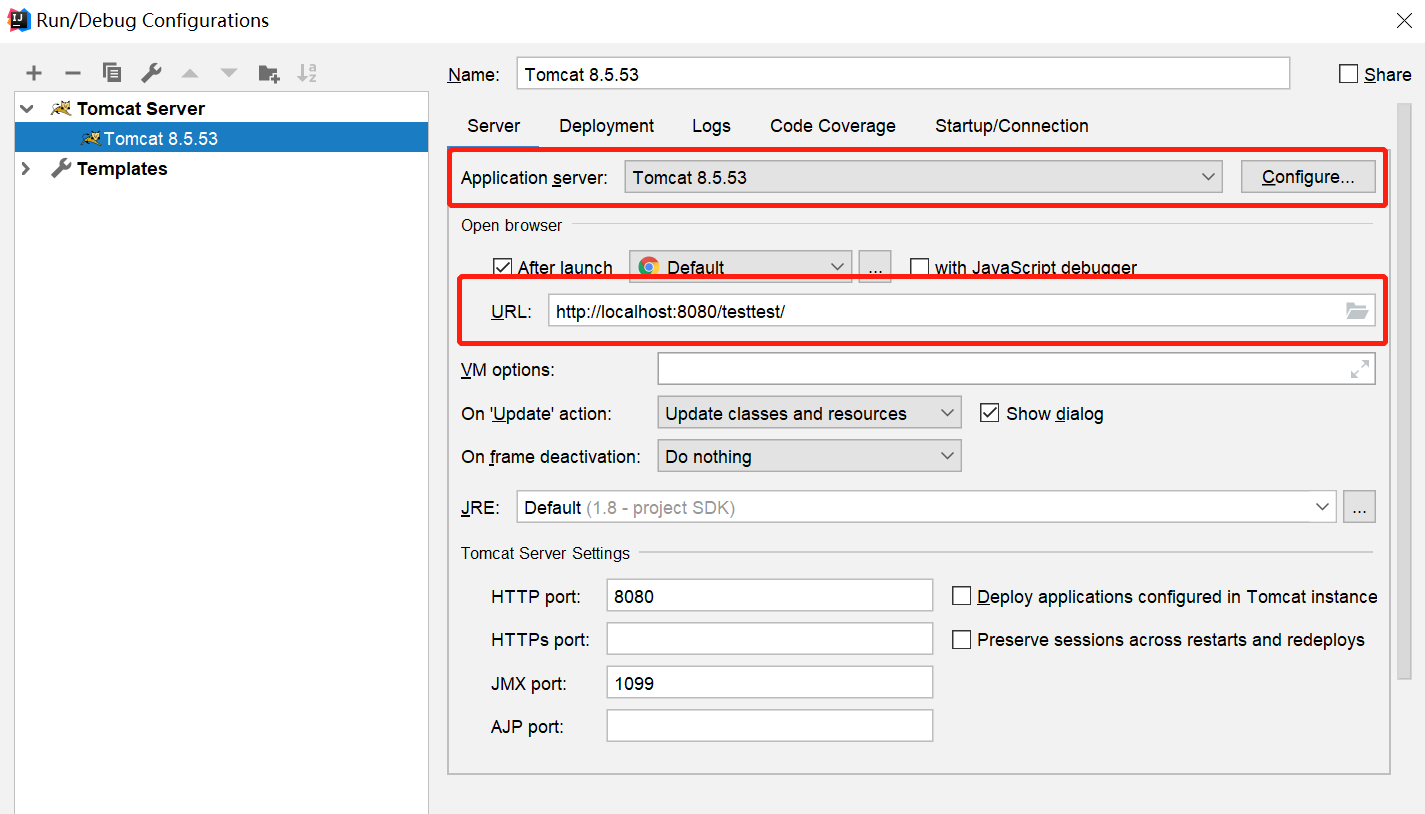
Task: Switch to the Deployment tab
Action: pyautogui.click(x=607, y=126)
